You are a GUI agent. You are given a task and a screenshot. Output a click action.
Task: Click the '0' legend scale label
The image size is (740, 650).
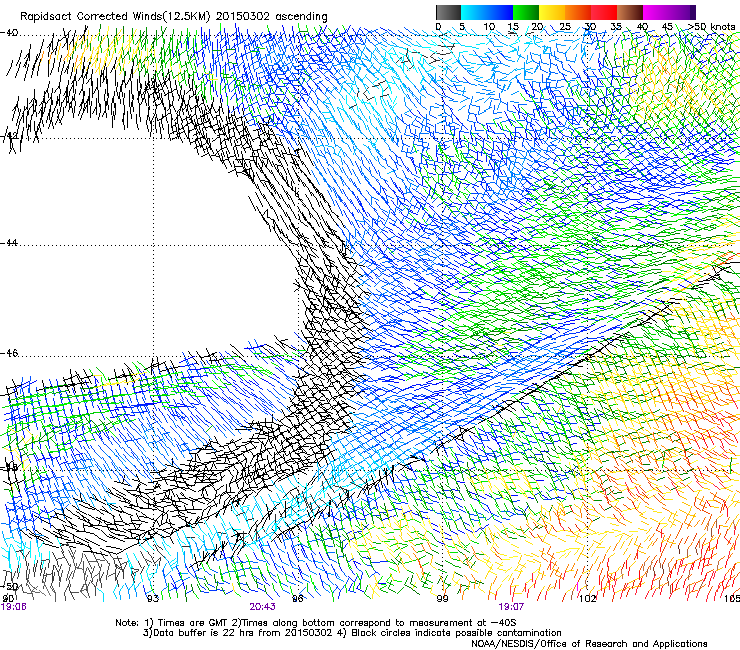(438, 27)
